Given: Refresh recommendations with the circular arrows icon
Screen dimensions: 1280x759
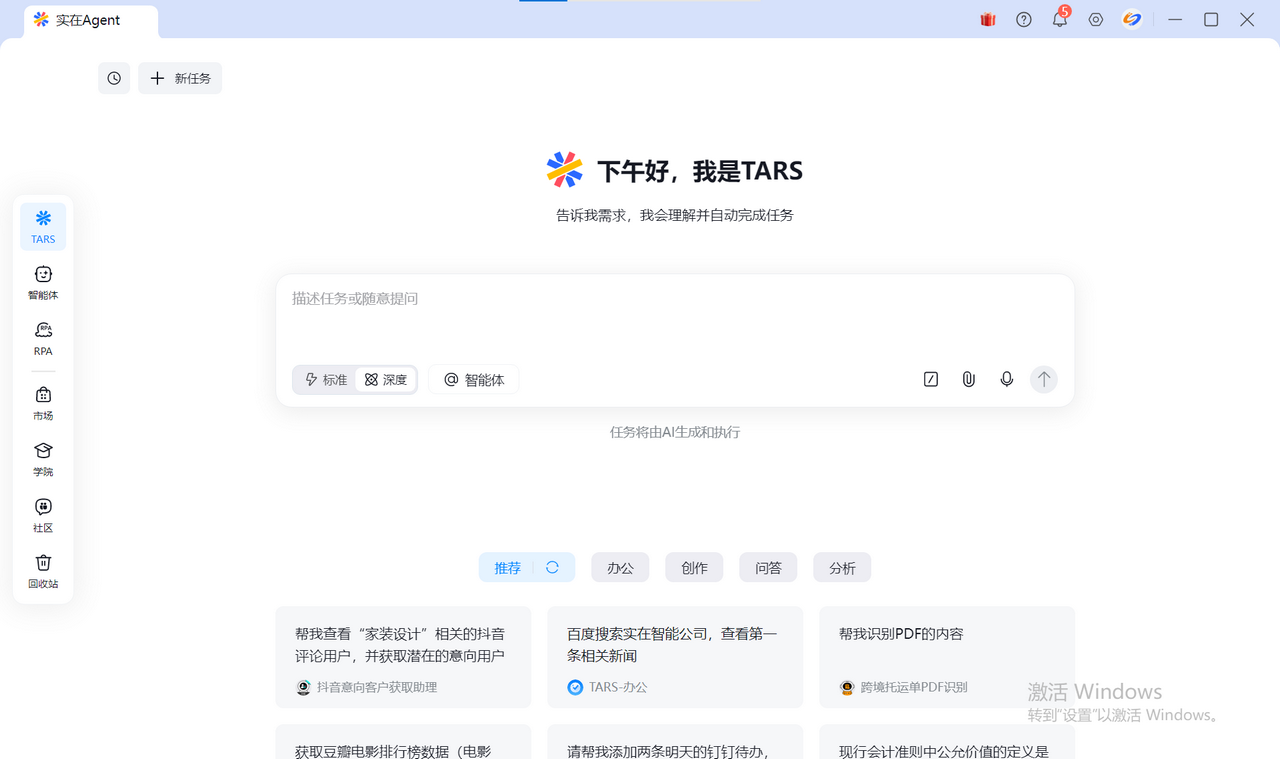Looking at the screenshot, I should [552, 567].
